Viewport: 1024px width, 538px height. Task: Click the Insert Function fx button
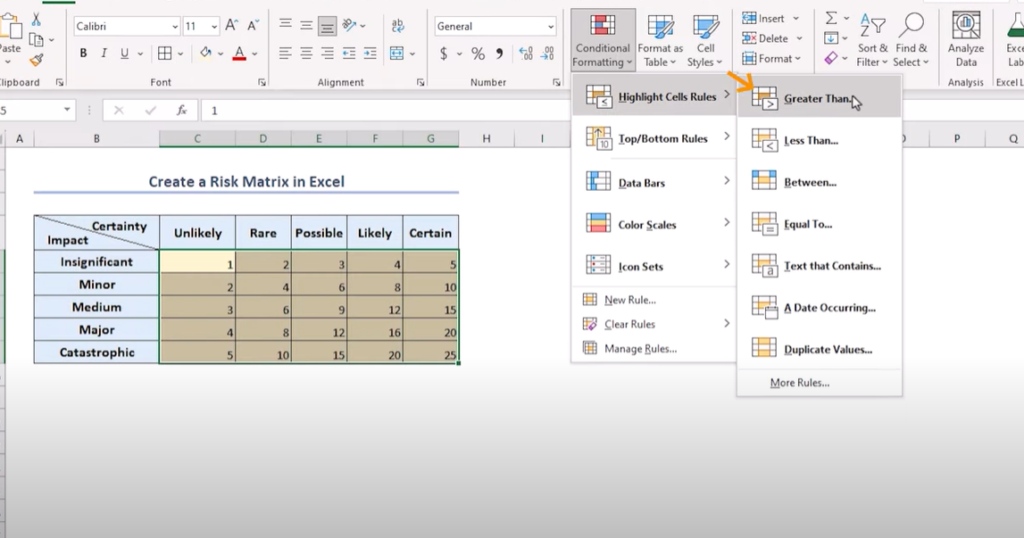182,110
